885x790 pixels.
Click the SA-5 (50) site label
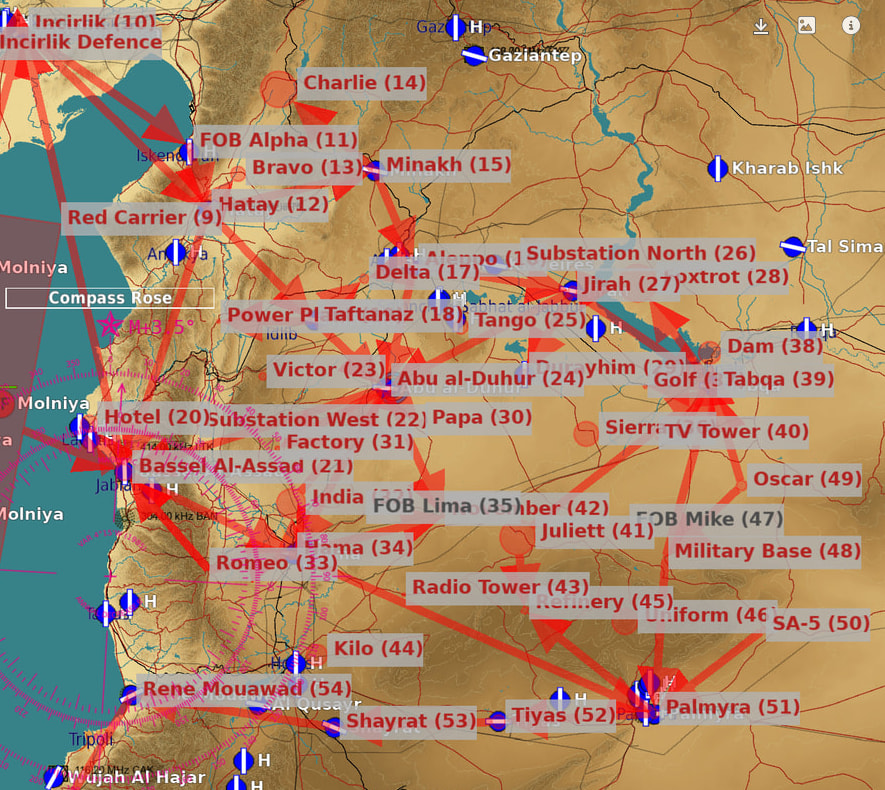pyautogui.click(x=820, y=624)
